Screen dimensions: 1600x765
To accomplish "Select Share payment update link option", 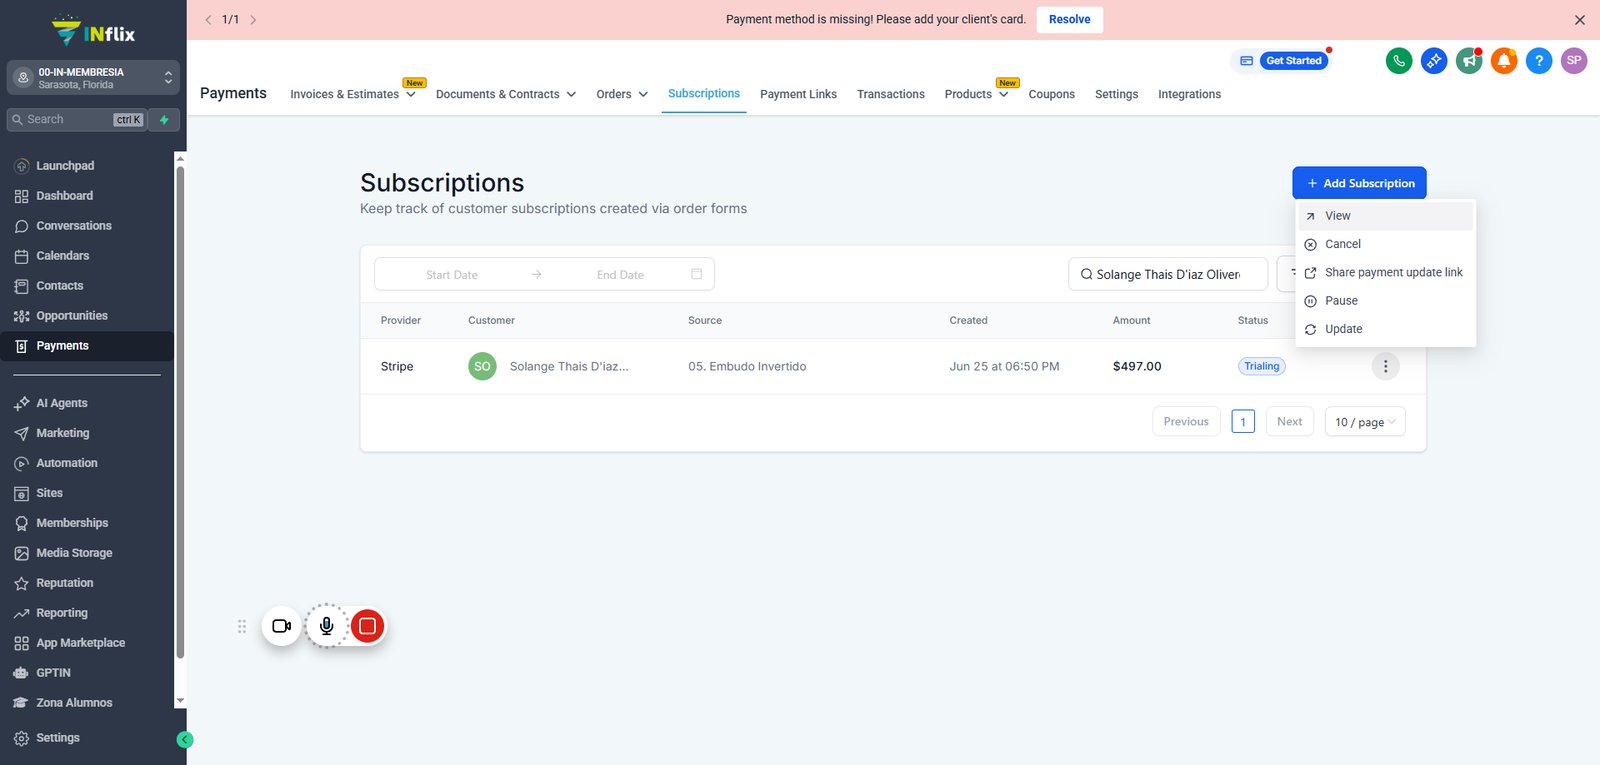I will 1386,272.
